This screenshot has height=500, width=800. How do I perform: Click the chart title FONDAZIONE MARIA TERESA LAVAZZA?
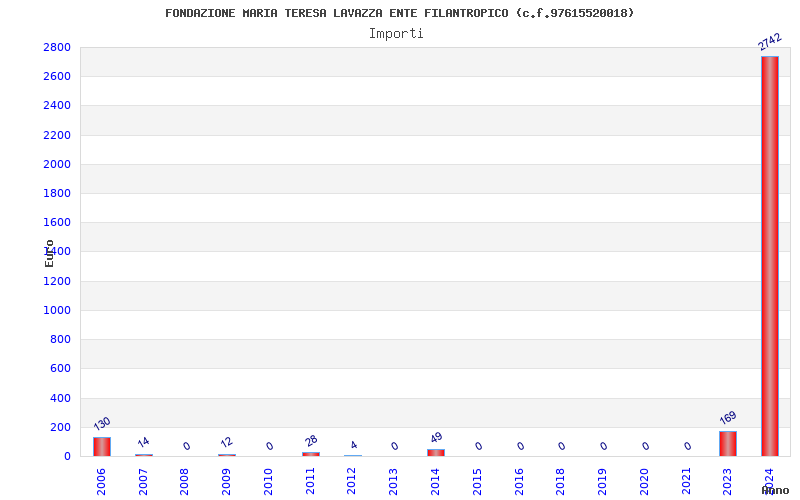(x=399, y=13)
